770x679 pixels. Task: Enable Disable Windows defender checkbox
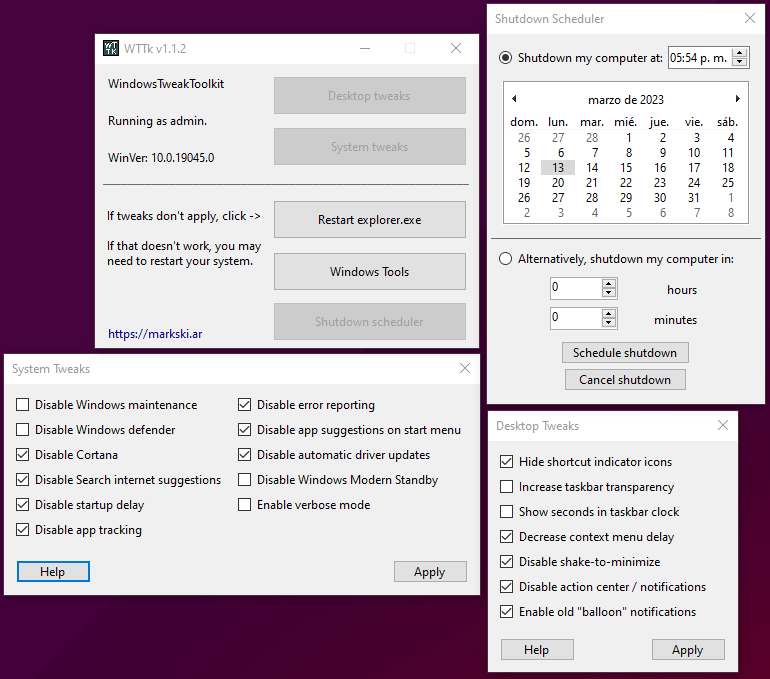tap(22, 430)
